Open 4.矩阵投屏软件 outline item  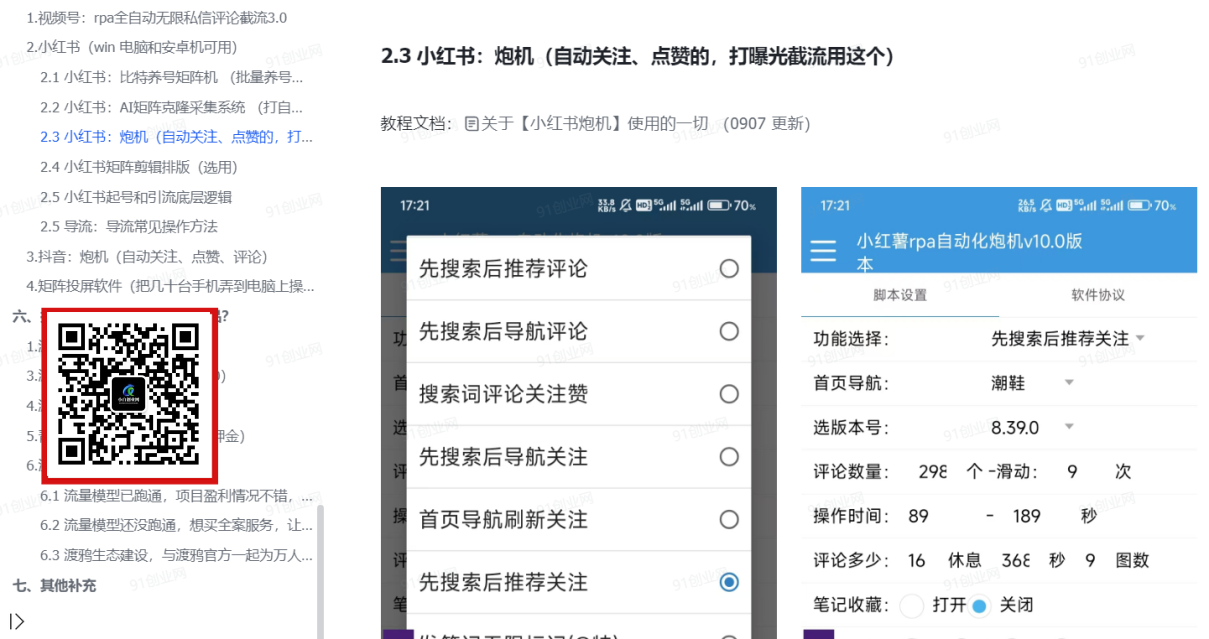[x=171, y=287]
